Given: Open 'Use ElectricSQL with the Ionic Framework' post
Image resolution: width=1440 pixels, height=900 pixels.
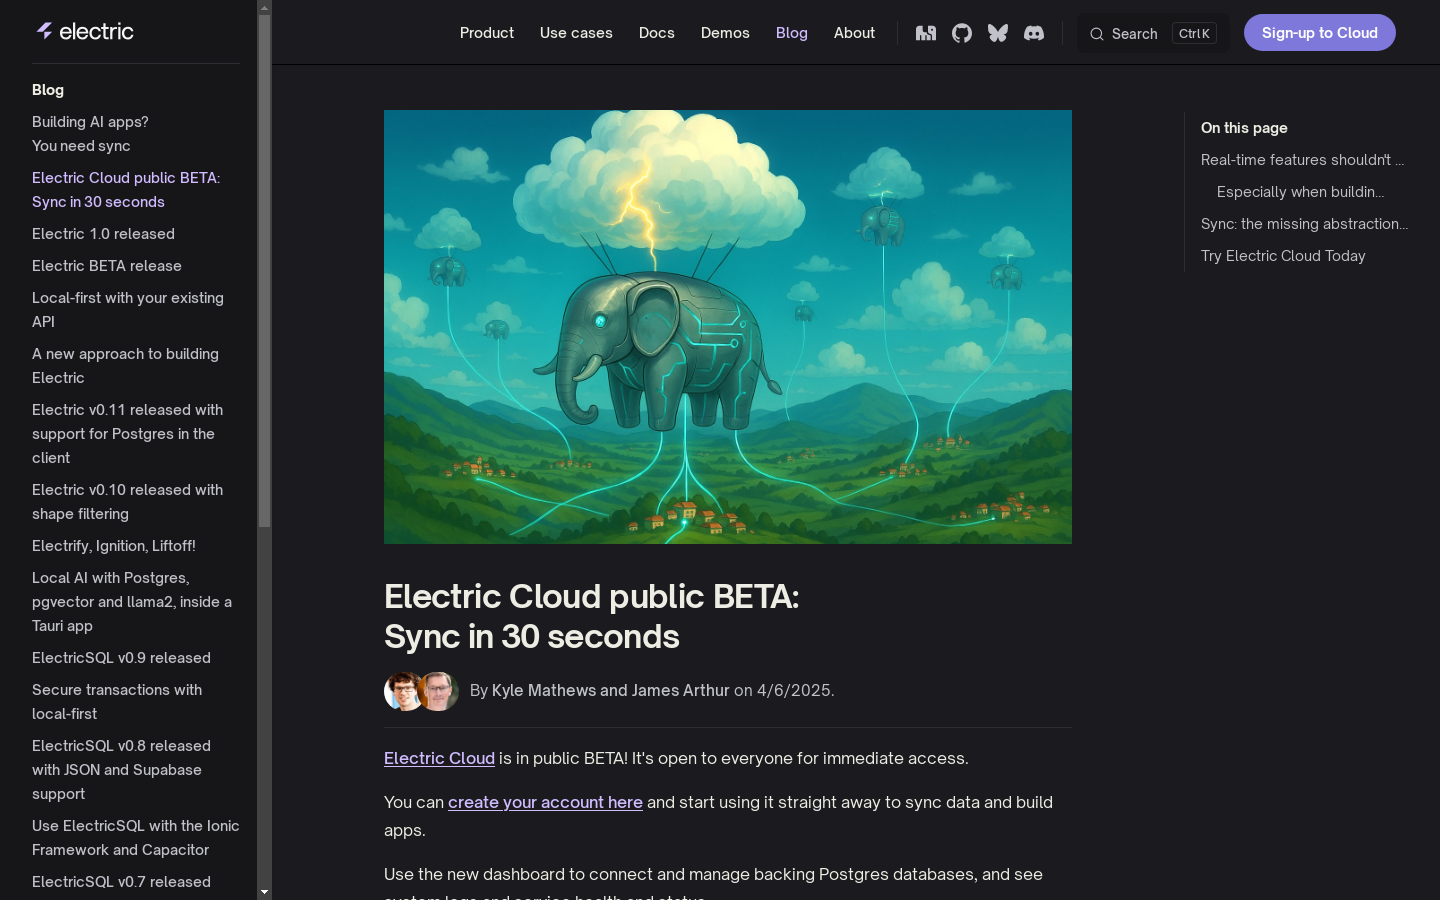Looking at the screenshot, I should (x=135, y=838).
